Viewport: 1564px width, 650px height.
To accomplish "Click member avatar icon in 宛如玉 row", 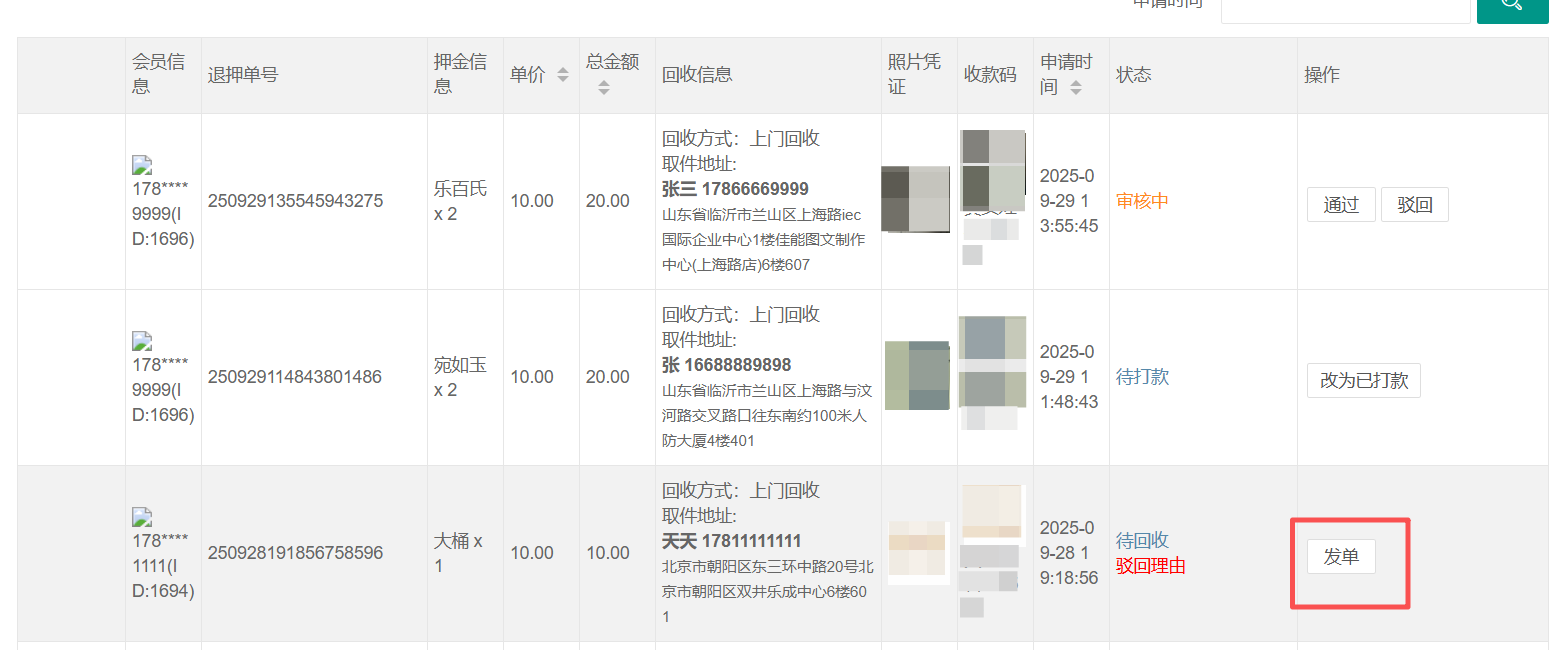I will coord(141,342).
